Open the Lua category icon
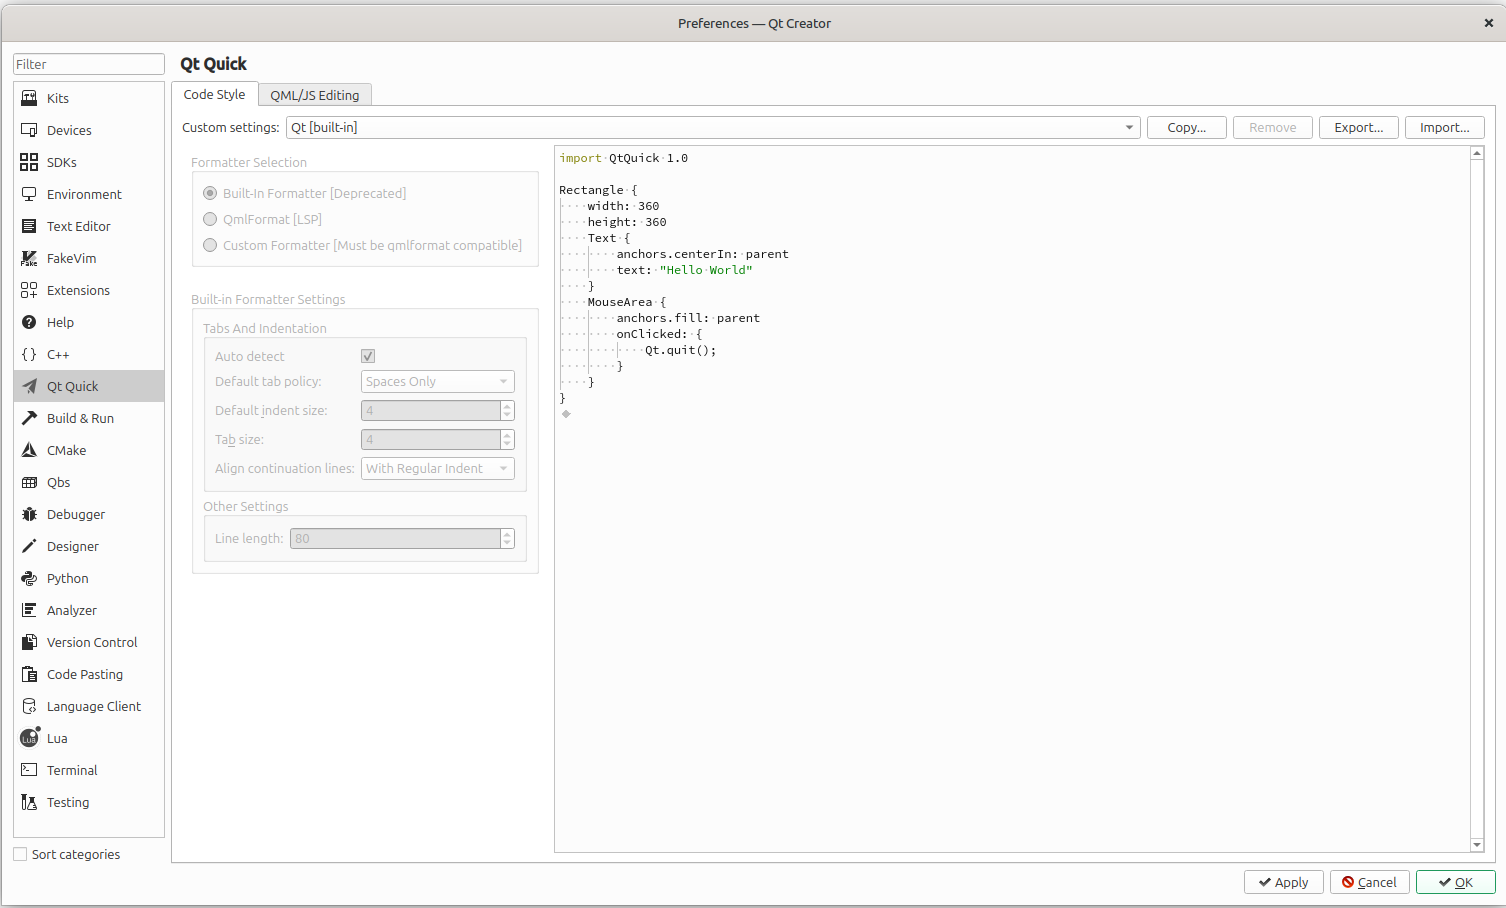The image size is (1506, 908). coord(29,738)
